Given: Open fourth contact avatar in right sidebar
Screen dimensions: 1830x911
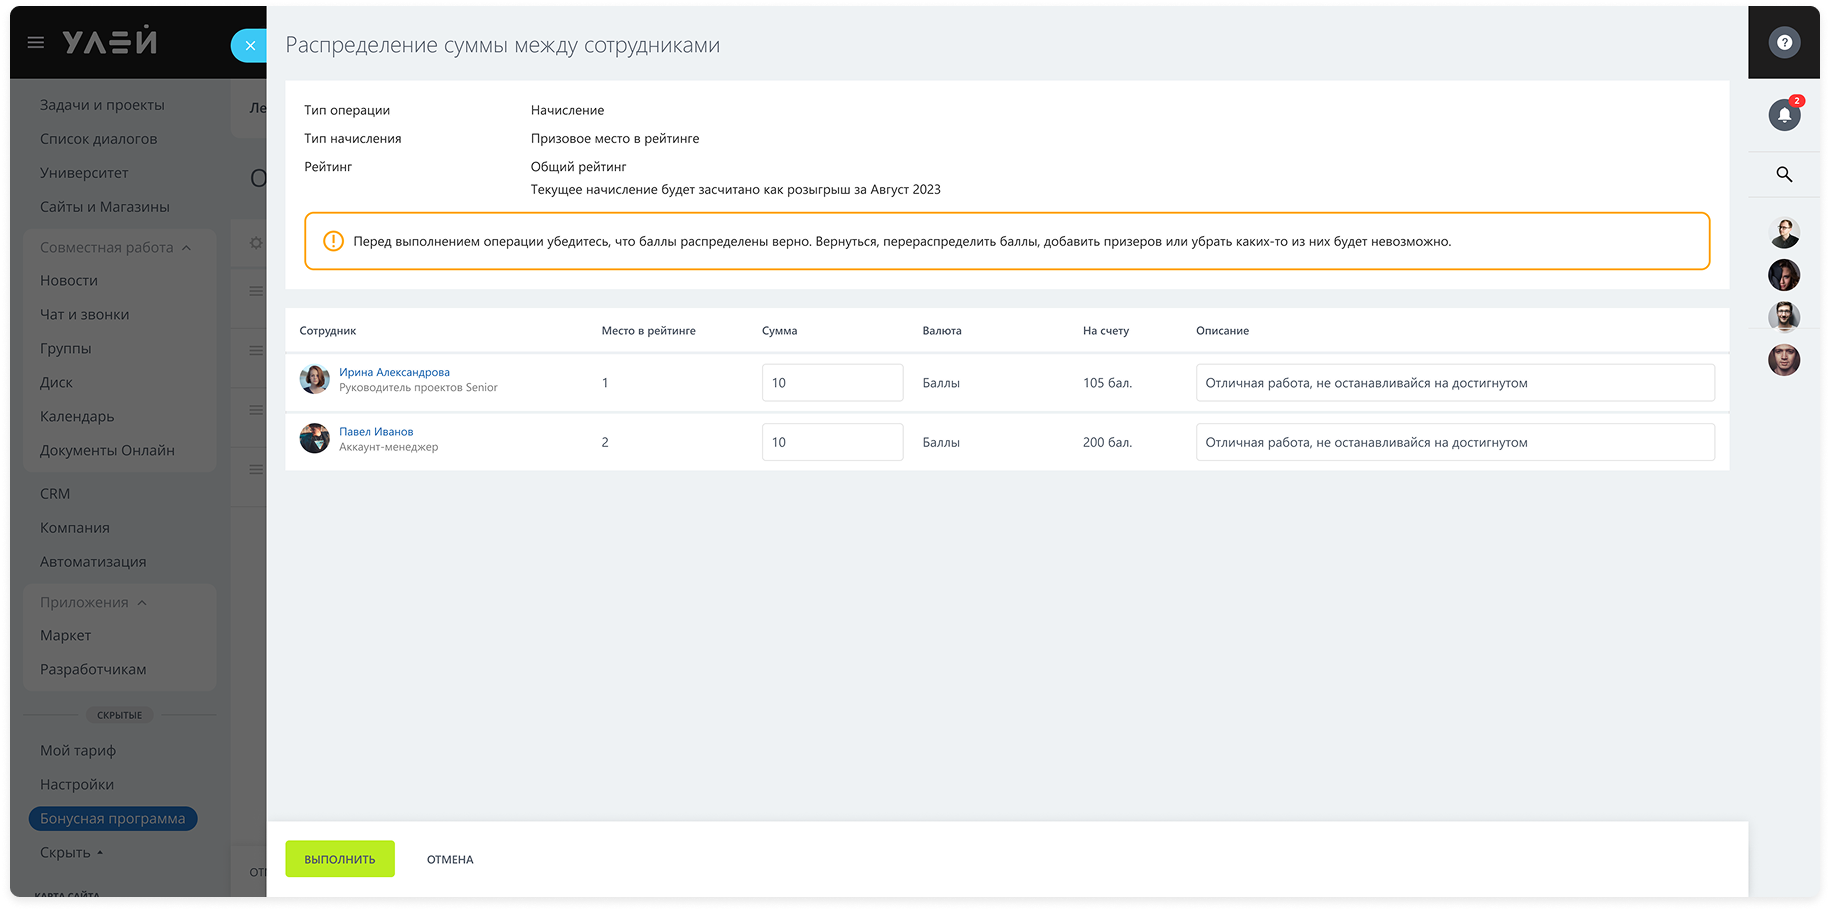Looking at the screenshot, I should click(x=1784, y=359).
